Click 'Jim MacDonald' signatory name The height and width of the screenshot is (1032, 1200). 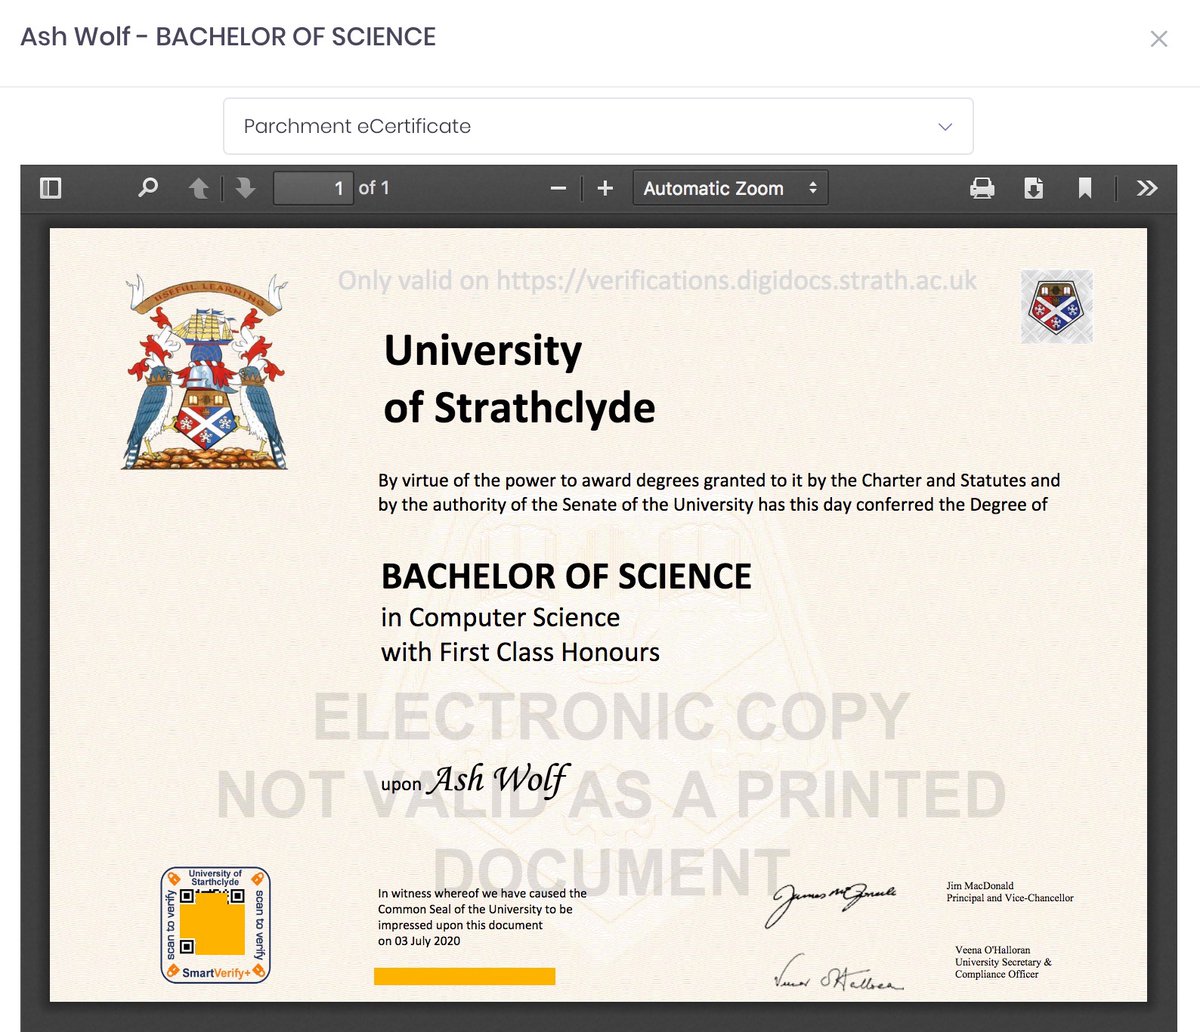pyautogui.click(x=980, y=886)
